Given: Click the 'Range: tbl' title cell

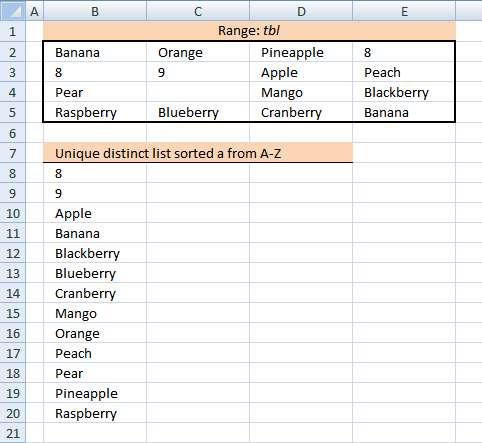Looking at the screenshot, I should click(249, 31).
